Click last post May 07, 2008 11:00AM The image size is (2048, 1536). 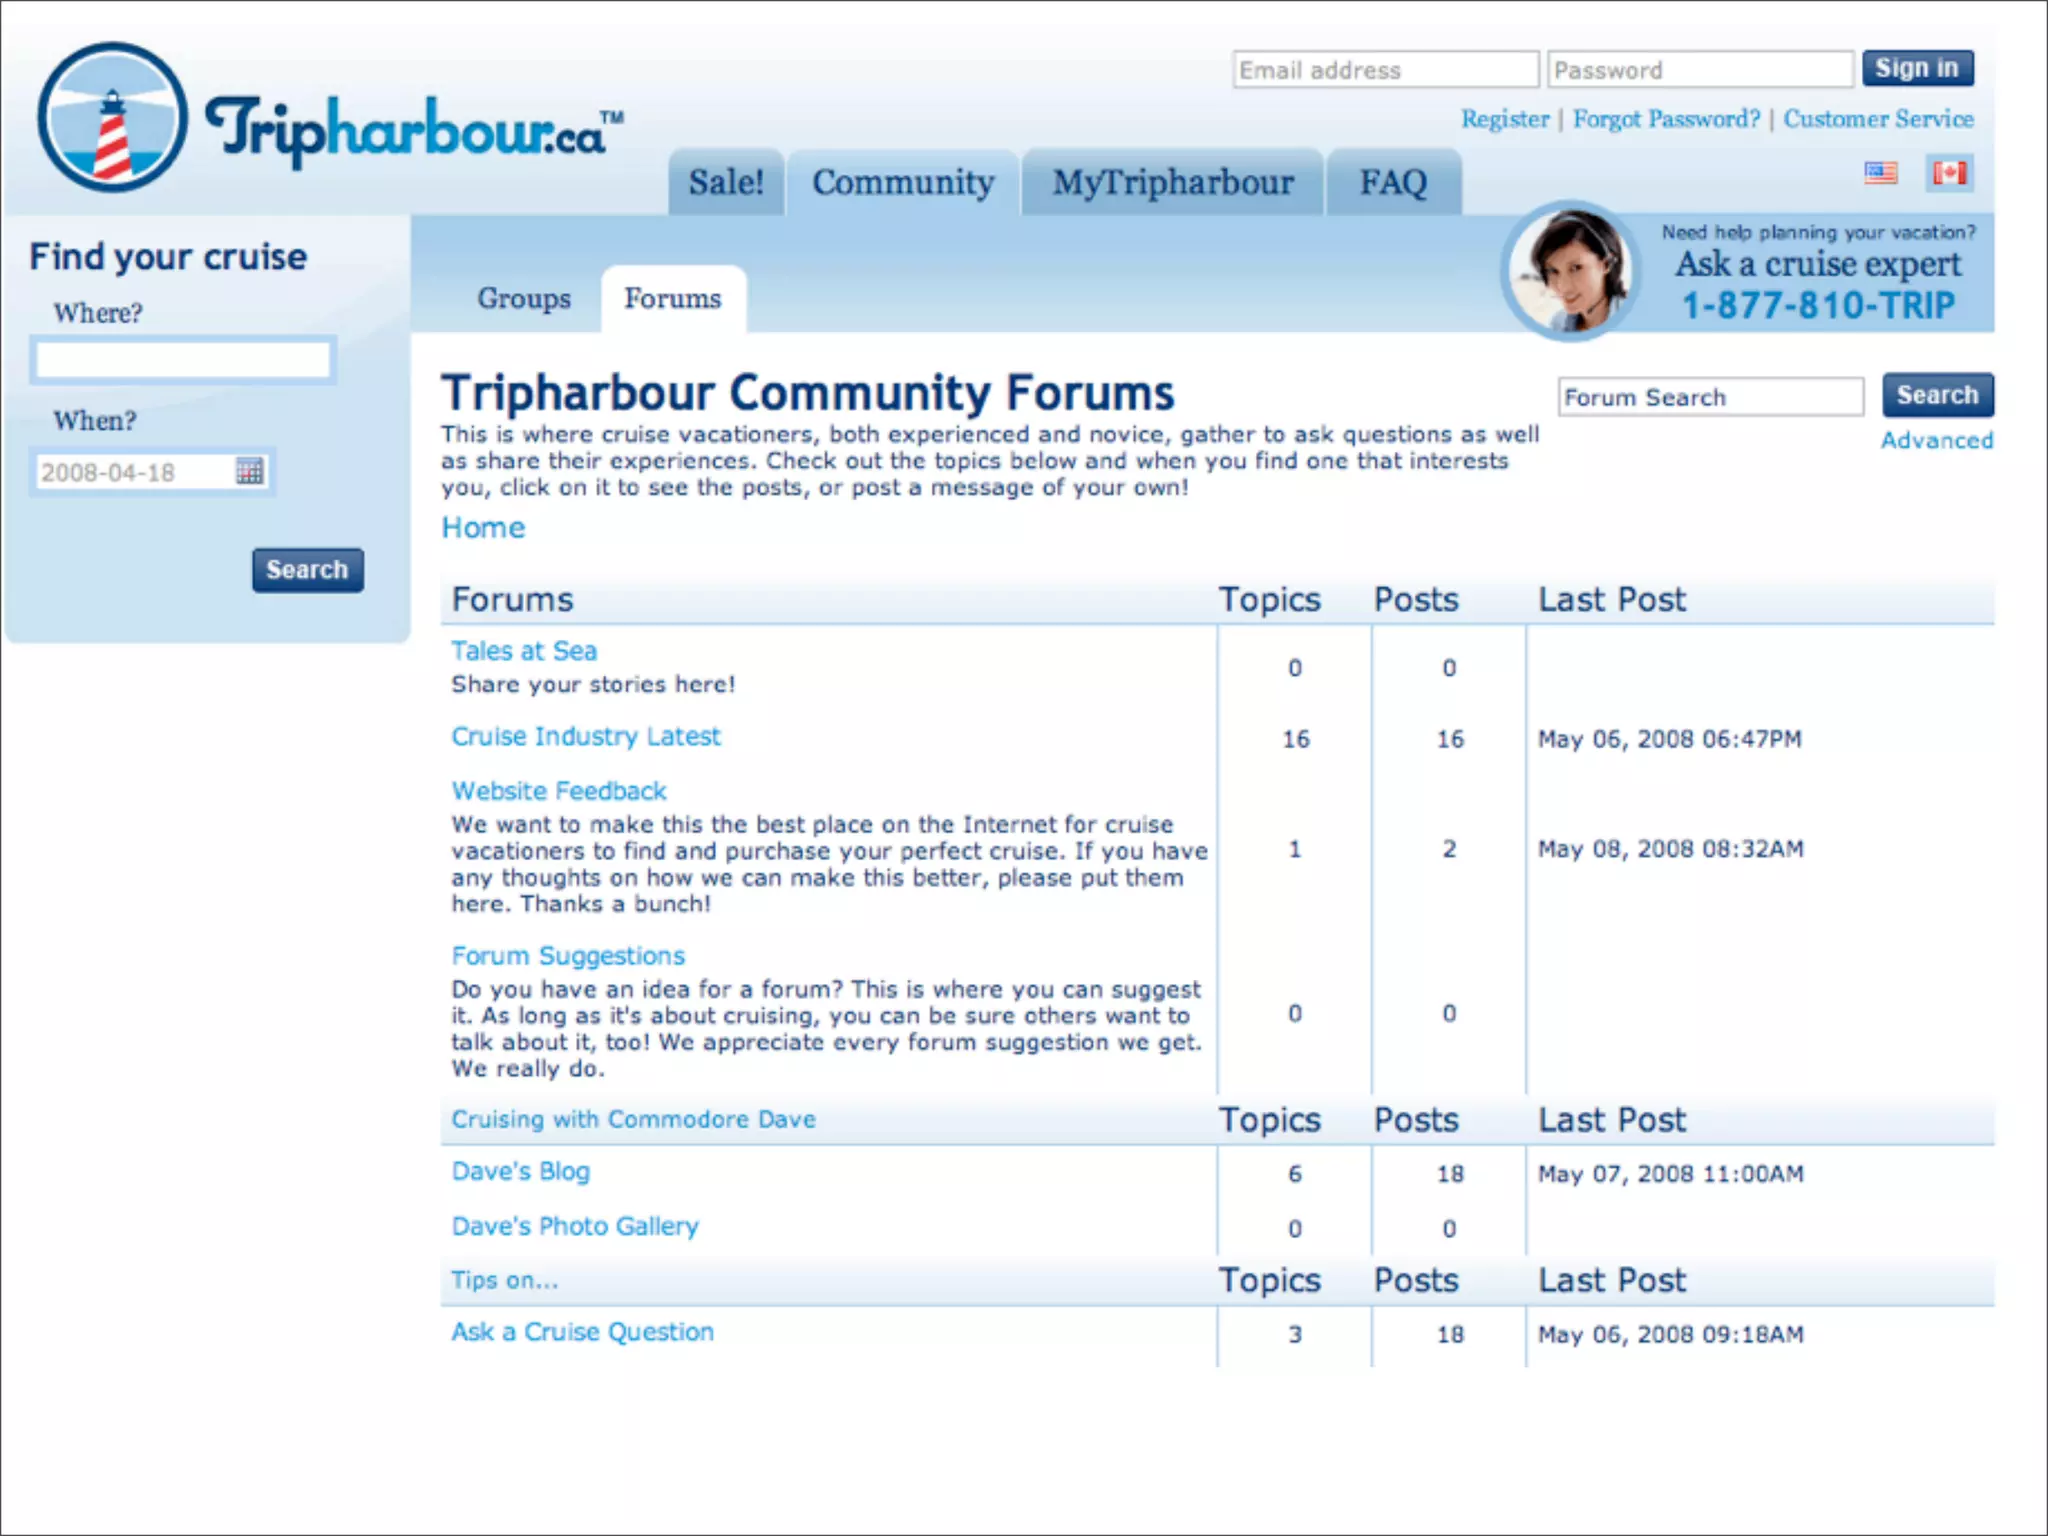point(1671,1174)
